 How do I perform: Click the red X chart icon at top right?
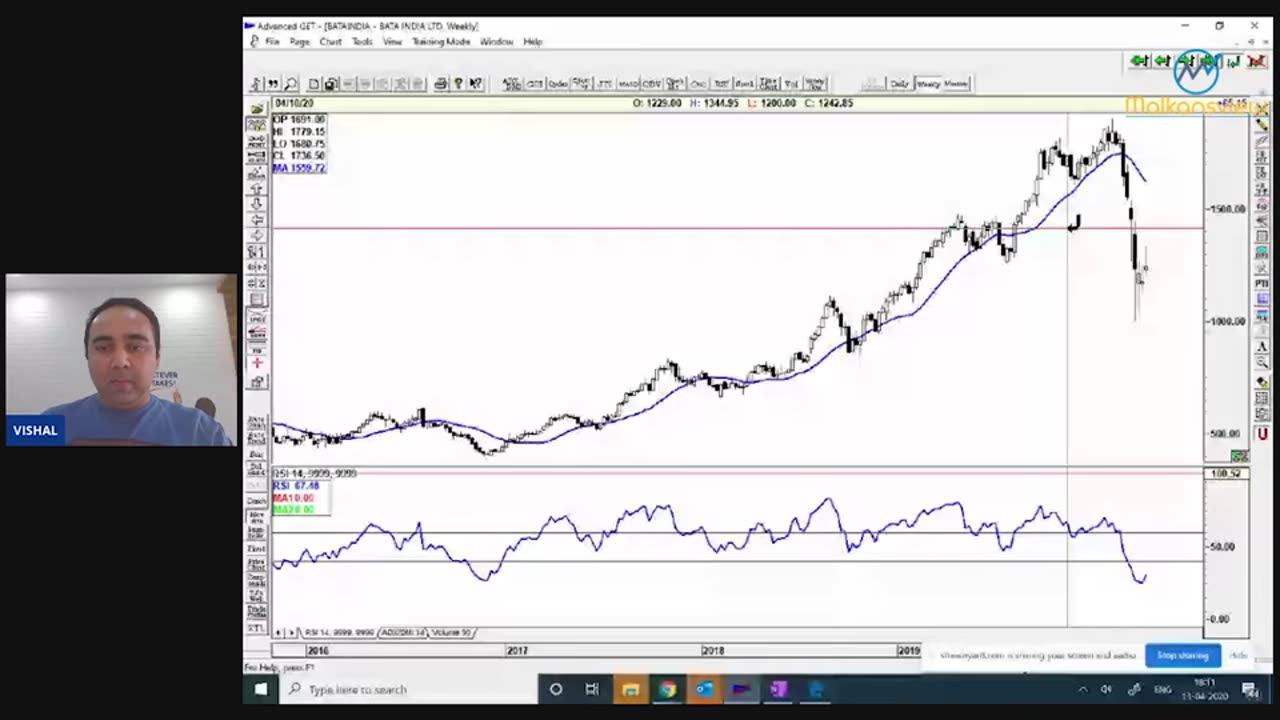click(x=1259, y=62)
